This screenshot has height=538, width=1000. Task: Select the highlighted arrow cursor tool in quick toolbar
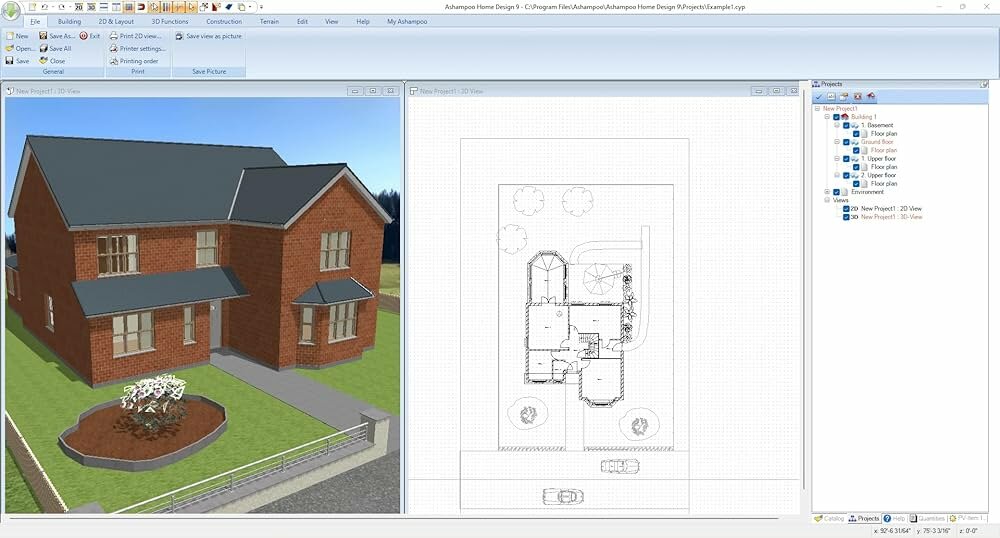click(191, 7)
